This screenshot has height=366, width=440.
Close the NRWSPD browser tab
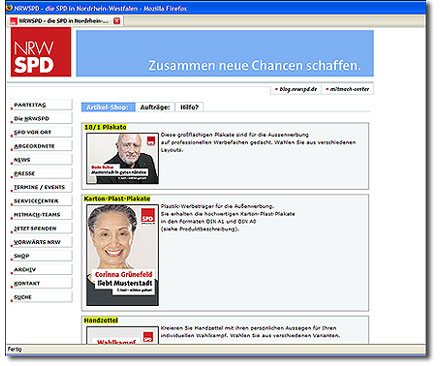(x=117, y=21)
